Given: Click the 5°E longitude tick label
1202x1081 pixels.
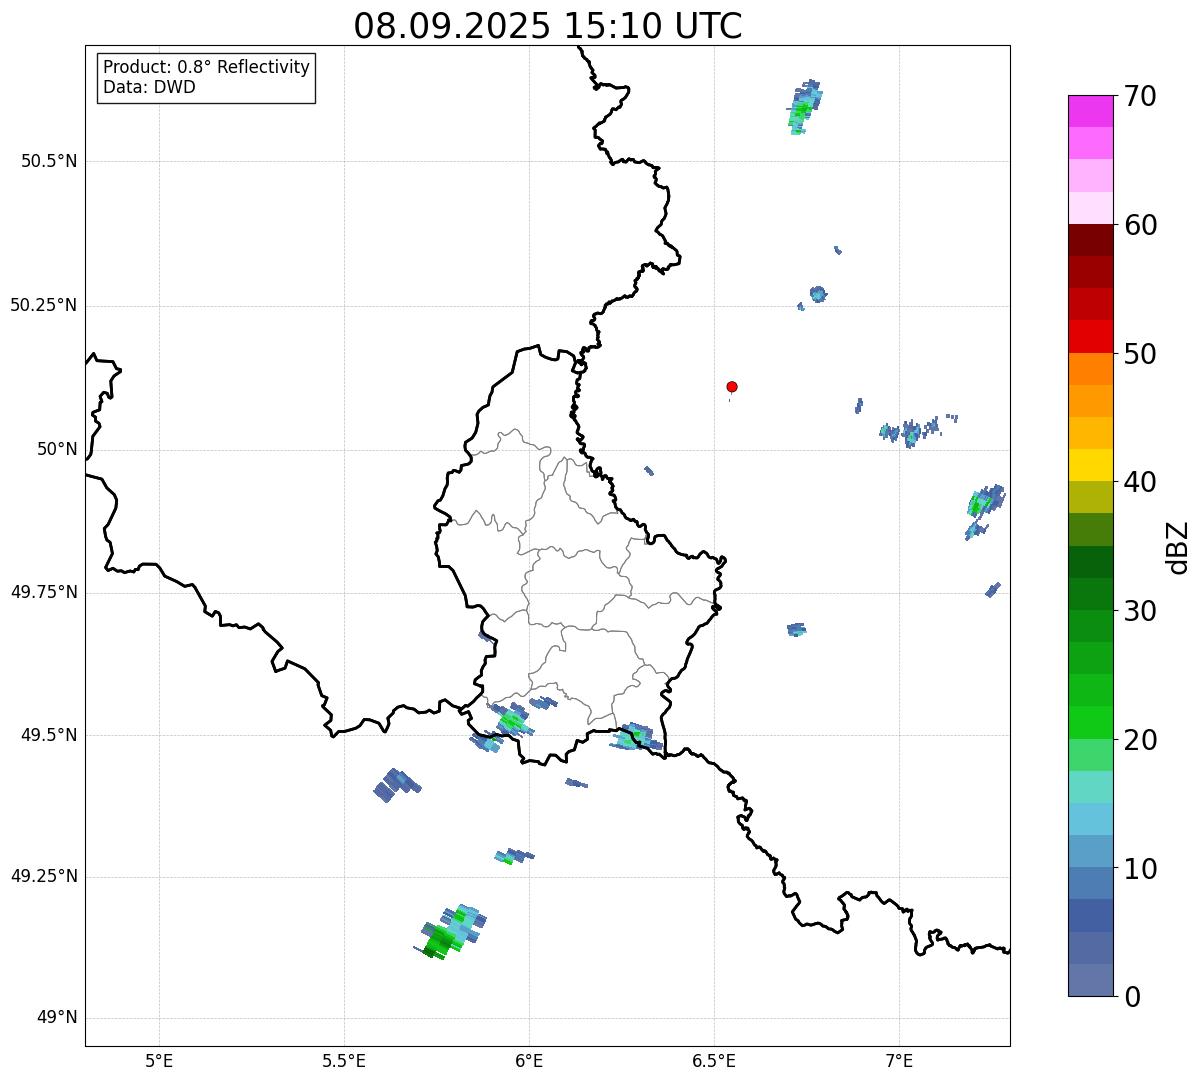Looking at the screenshot, I should pyautogui.click(x=159, y=1061).
